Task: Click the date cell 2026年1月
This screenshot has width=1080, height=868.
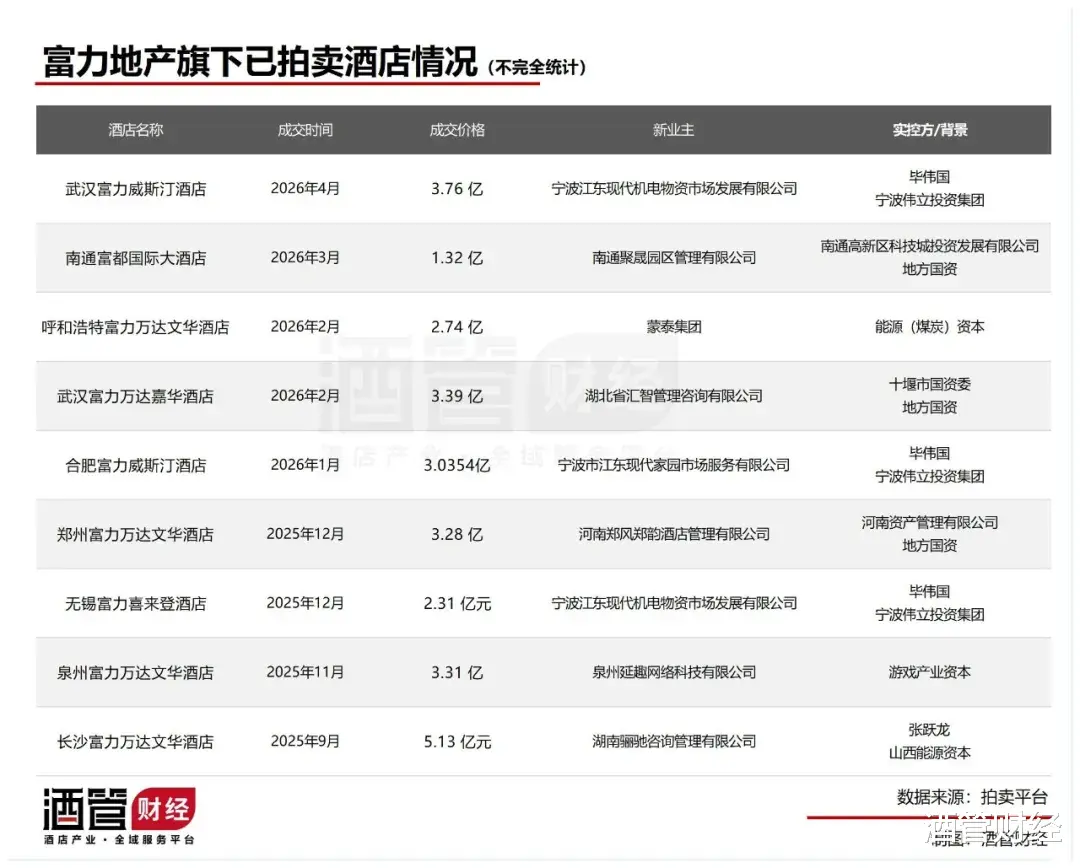Action: coord(305,465)
